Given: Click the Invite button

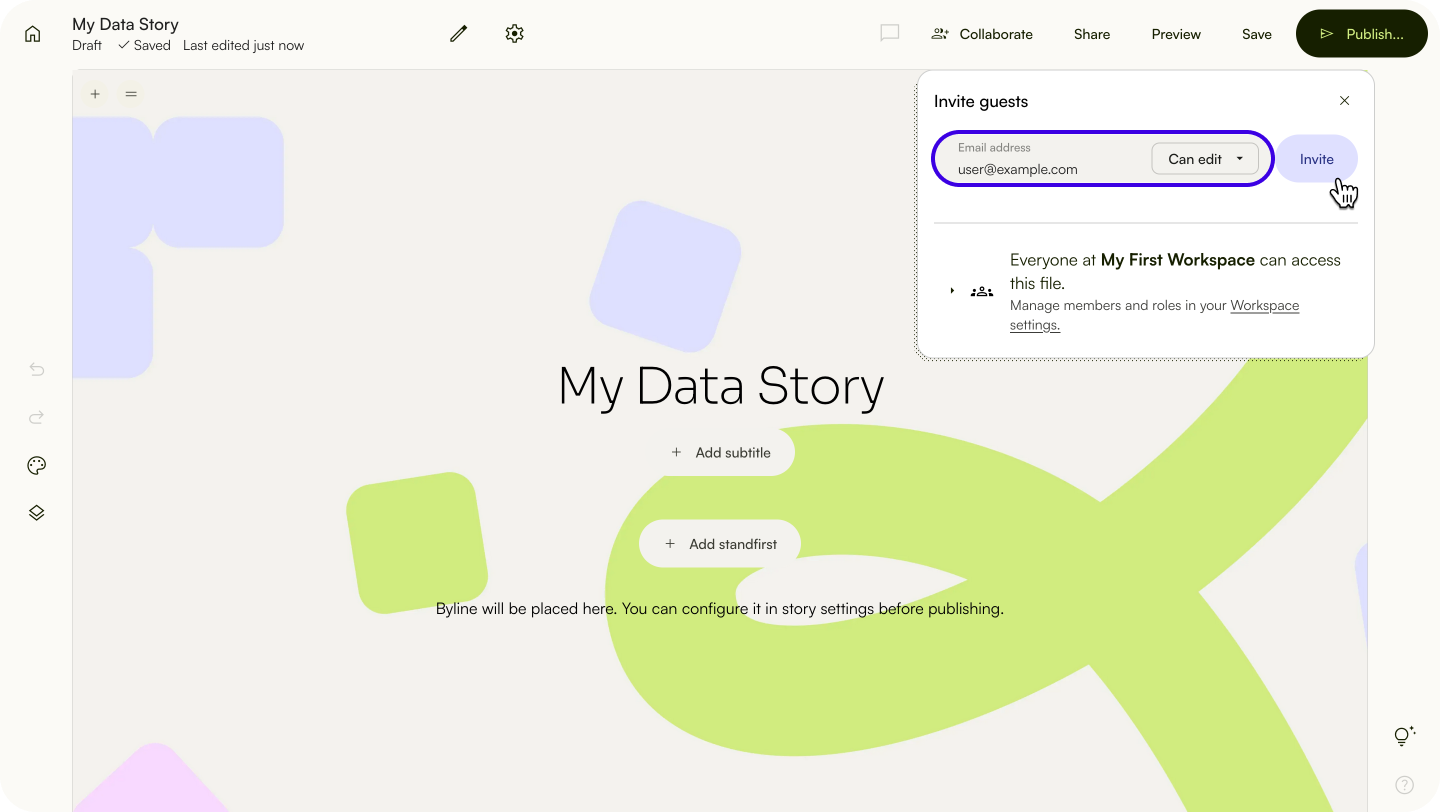Looking at the screenshot, I should coord(1316,159).
